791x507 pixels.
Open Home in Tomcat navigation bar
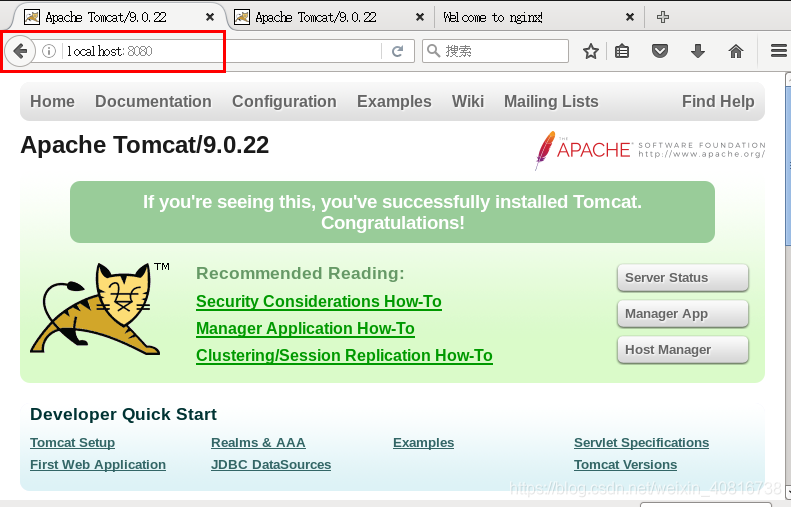point(52,101)
